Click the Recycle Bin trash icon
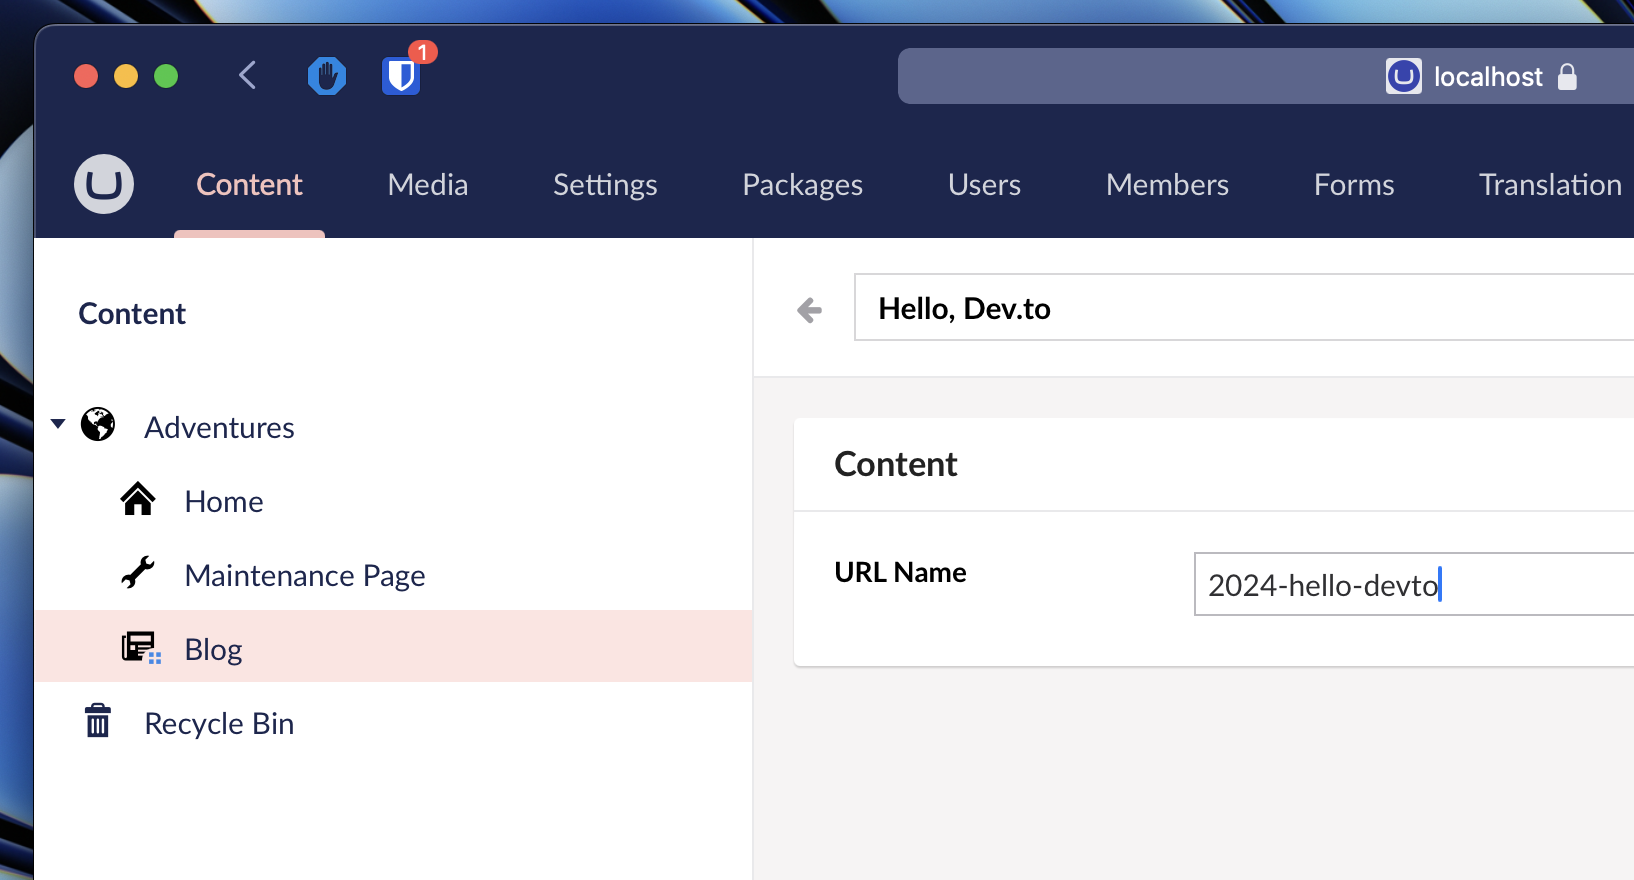The image size is (1634, 880). click(x=98, y=721)
